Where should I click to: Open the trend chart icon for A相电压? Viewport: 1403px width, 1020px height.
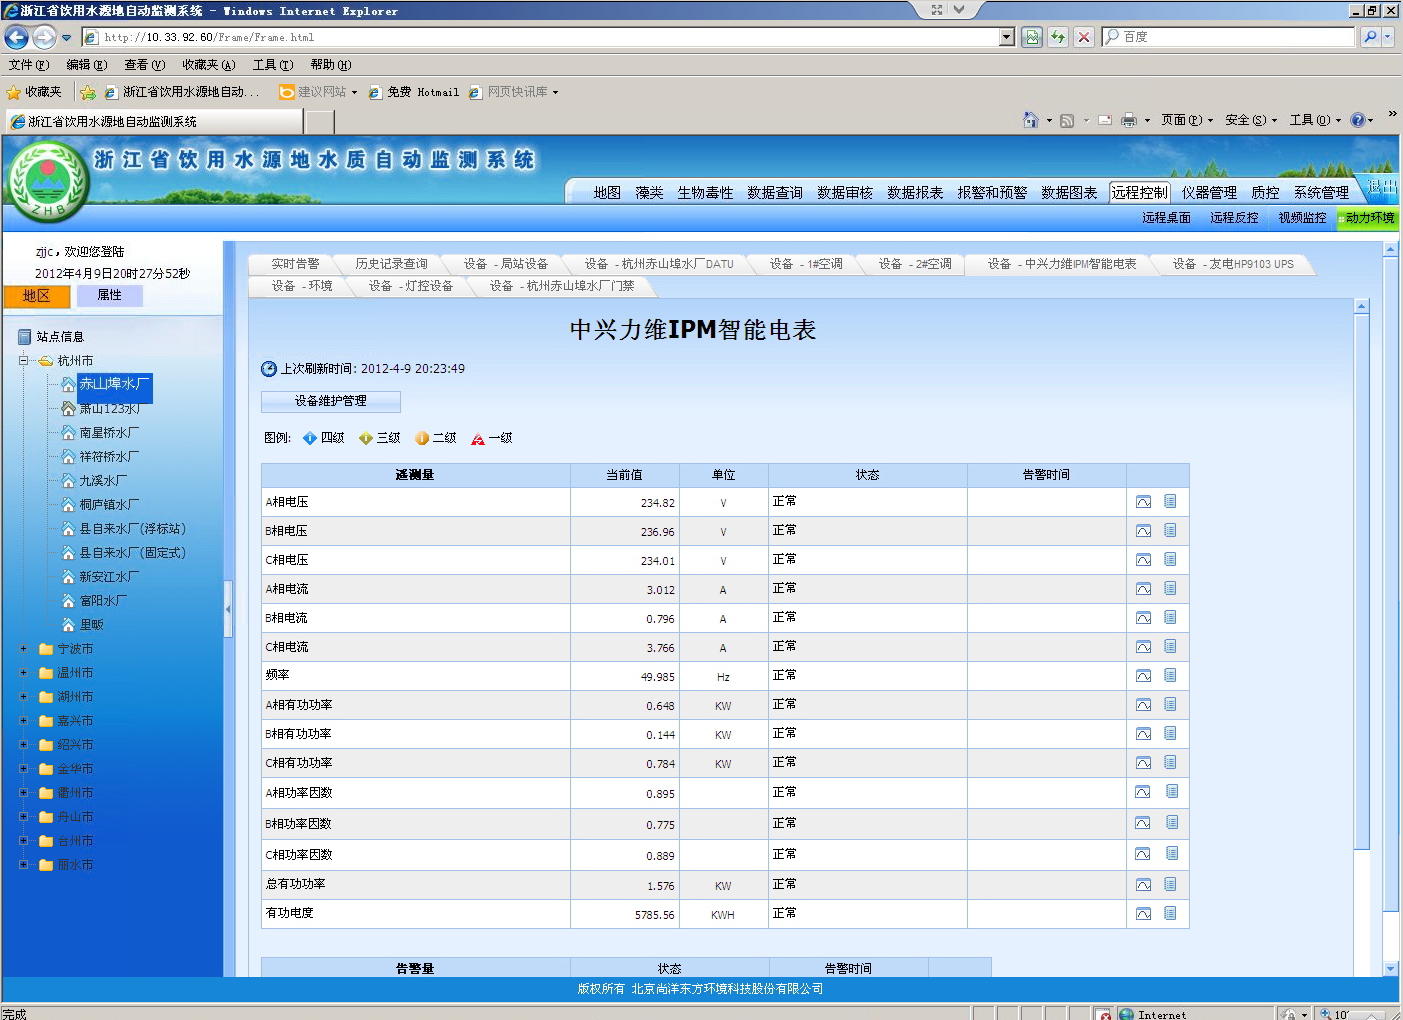(1143, 502)
